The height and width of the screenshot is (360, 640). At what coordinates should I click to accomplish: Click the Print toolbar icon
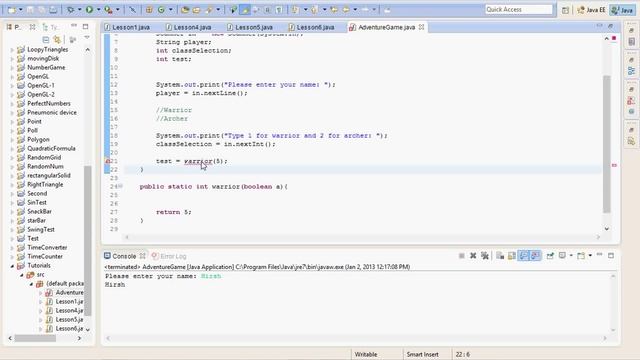pos(53,10)
